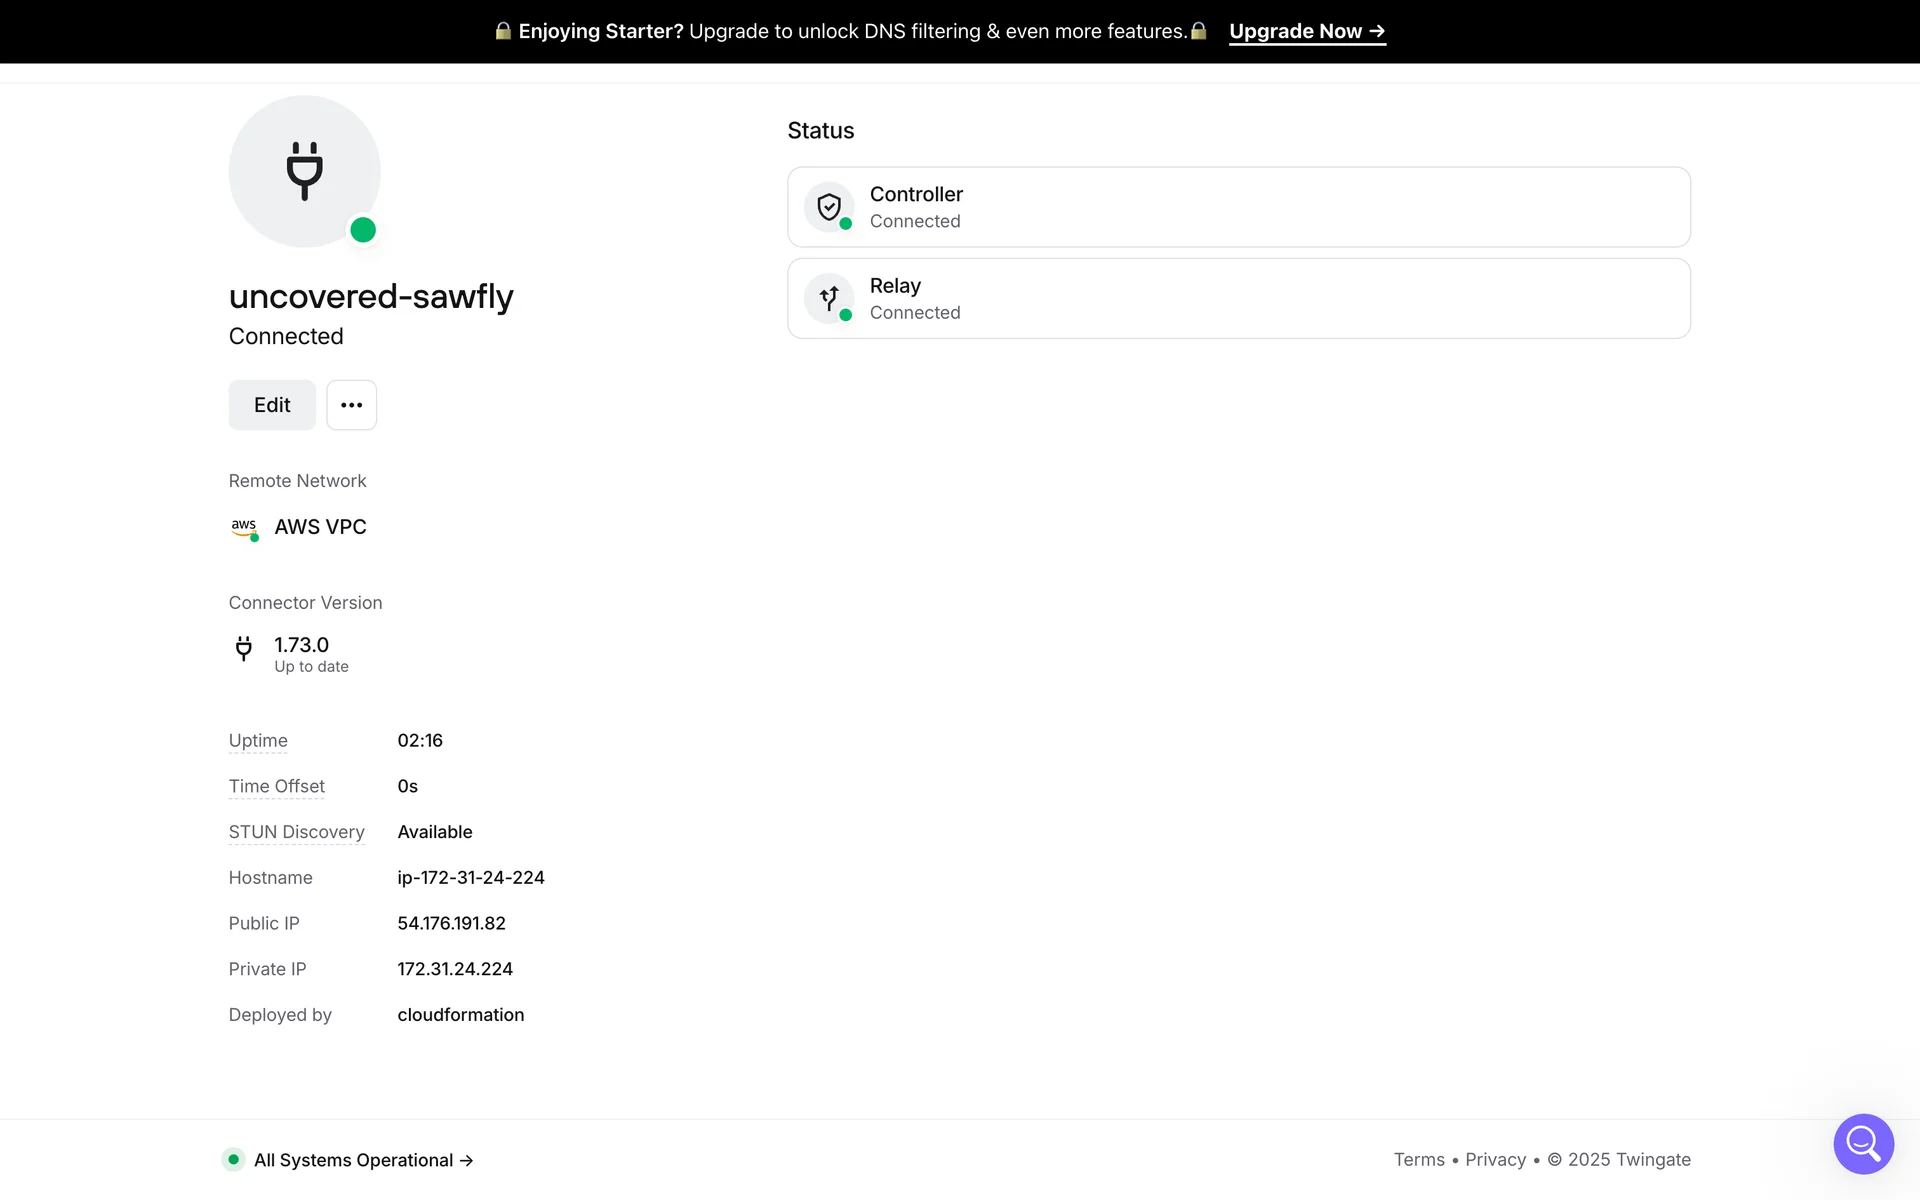Image resolution: width=1920 pixels, height=1200 pixels.
Task: Click the Relay Connected status card
Action: [1238, 298]
